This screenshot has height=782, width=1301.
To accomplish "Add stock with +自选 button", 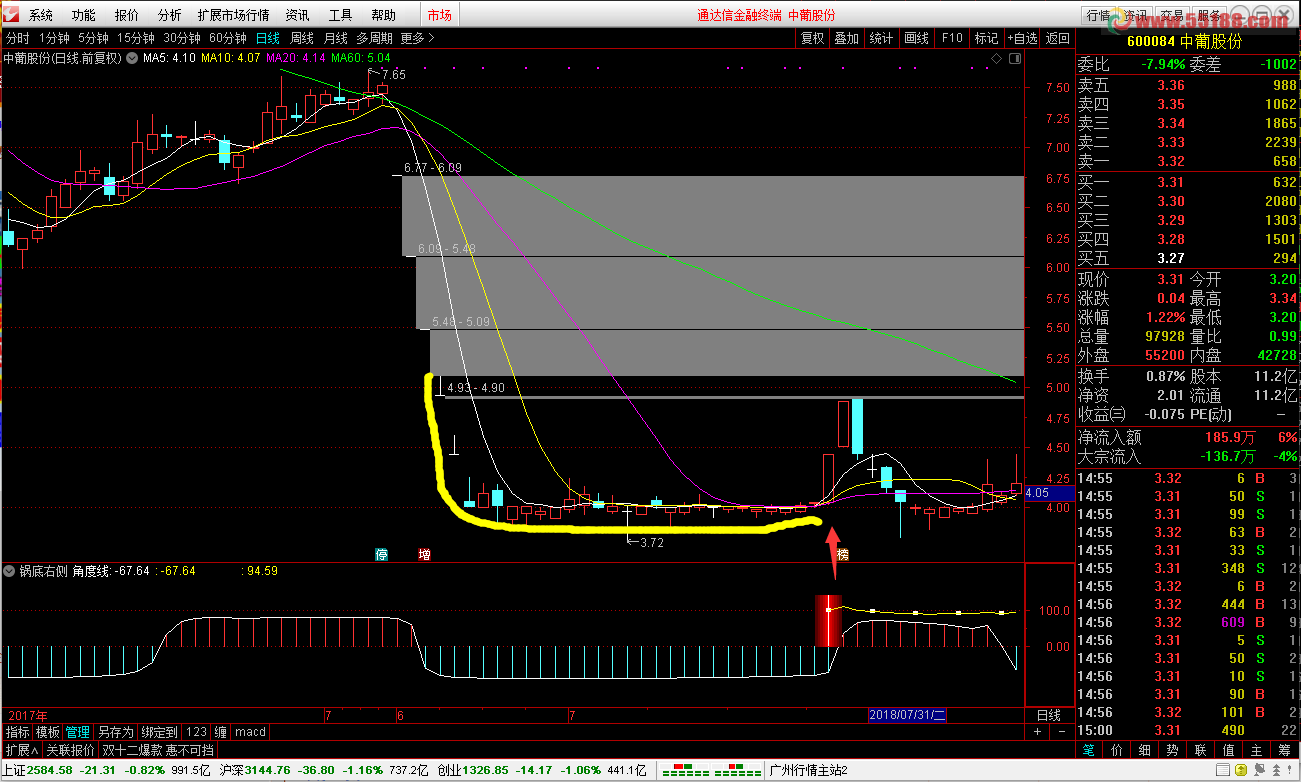I will point(1021,38).
